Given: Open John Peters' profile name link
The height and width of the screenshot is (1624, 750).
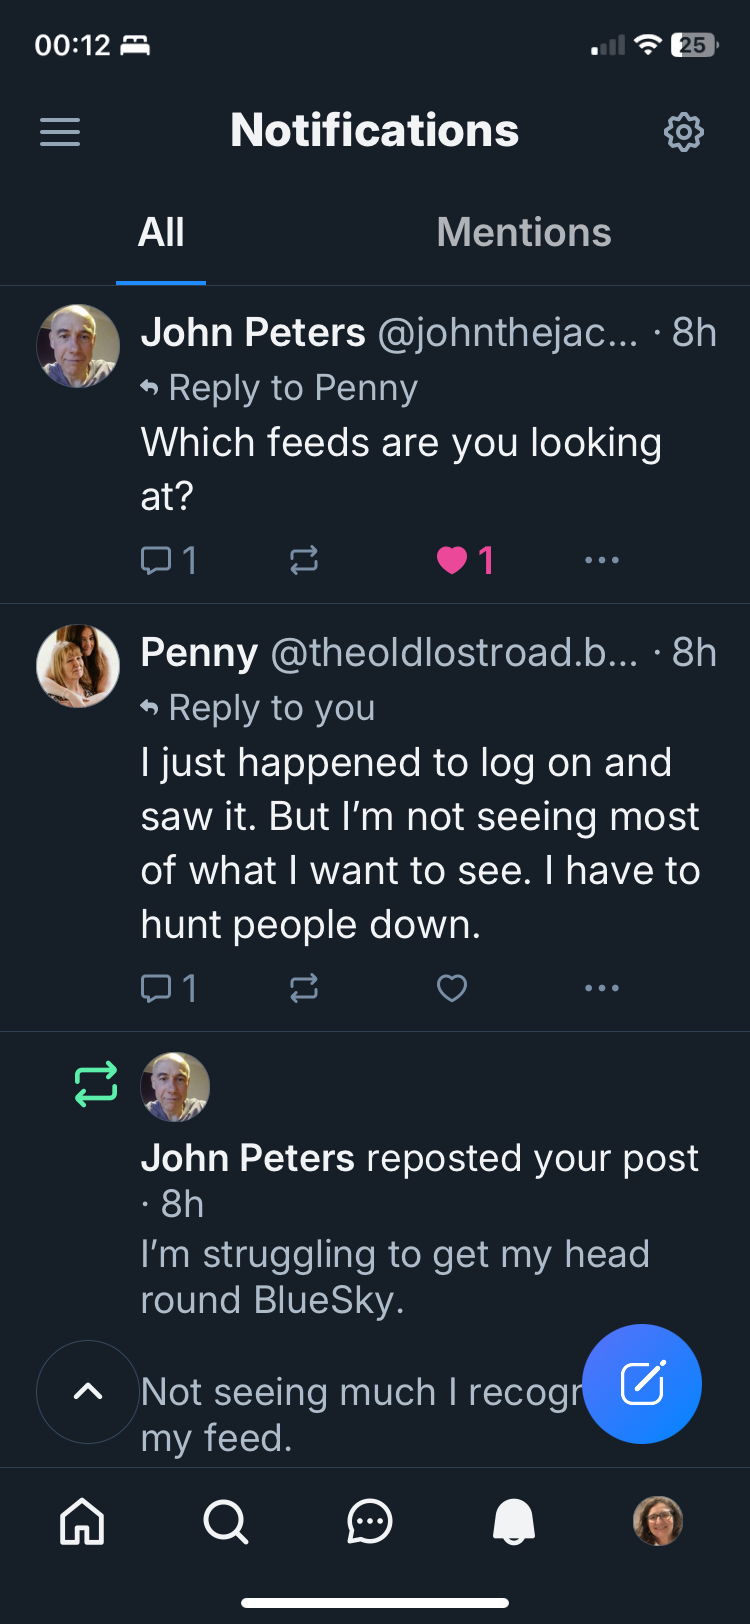Looking at the screenshot, I should [253, 333].
